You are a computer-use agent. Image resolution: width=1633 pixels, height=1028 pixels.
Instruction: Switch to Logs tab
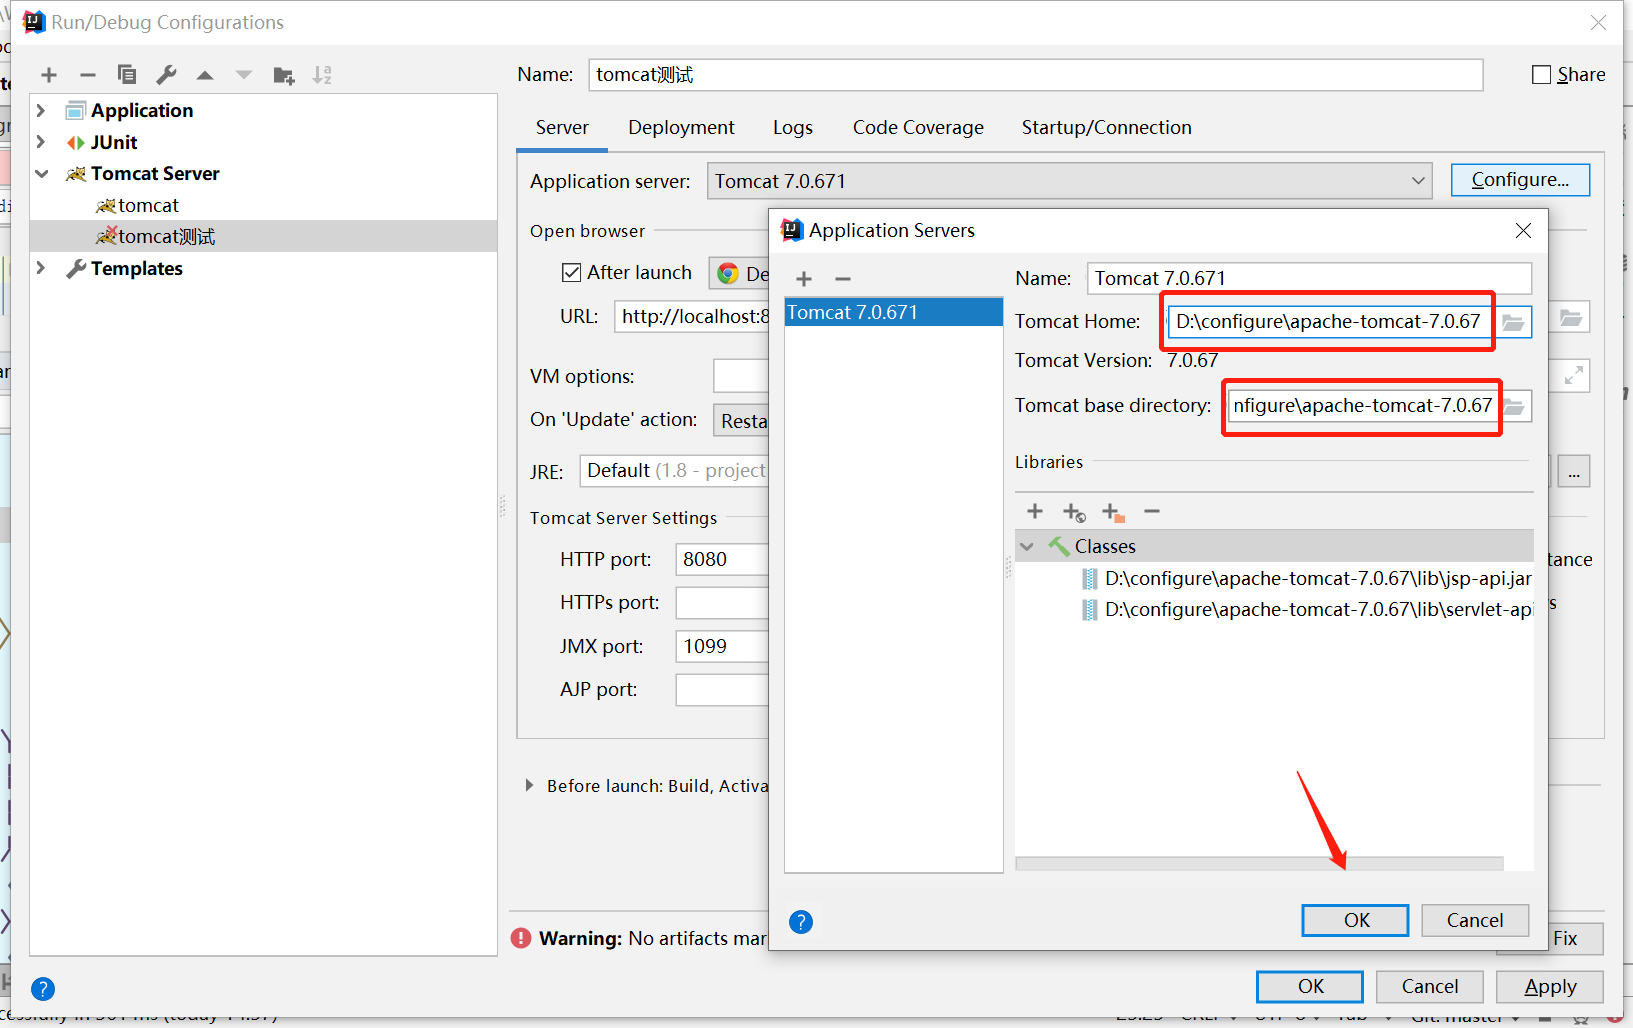[x=793, y=128]
